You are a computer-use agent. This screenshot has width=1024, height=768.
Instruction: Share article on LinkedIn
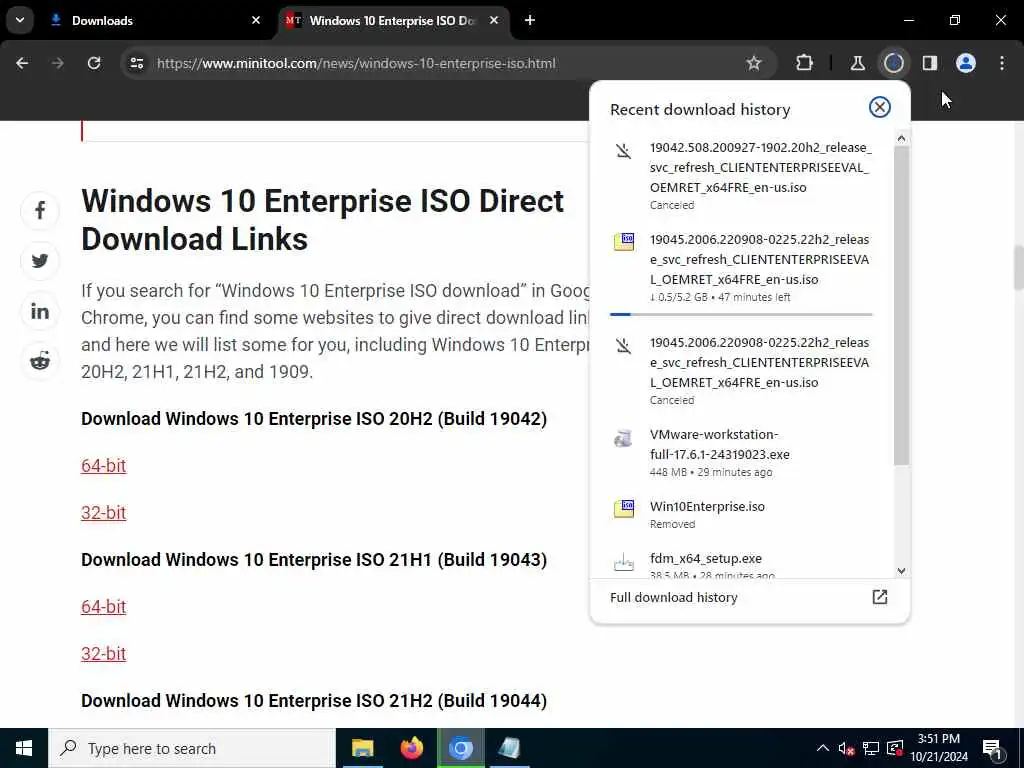coord(40,311)
